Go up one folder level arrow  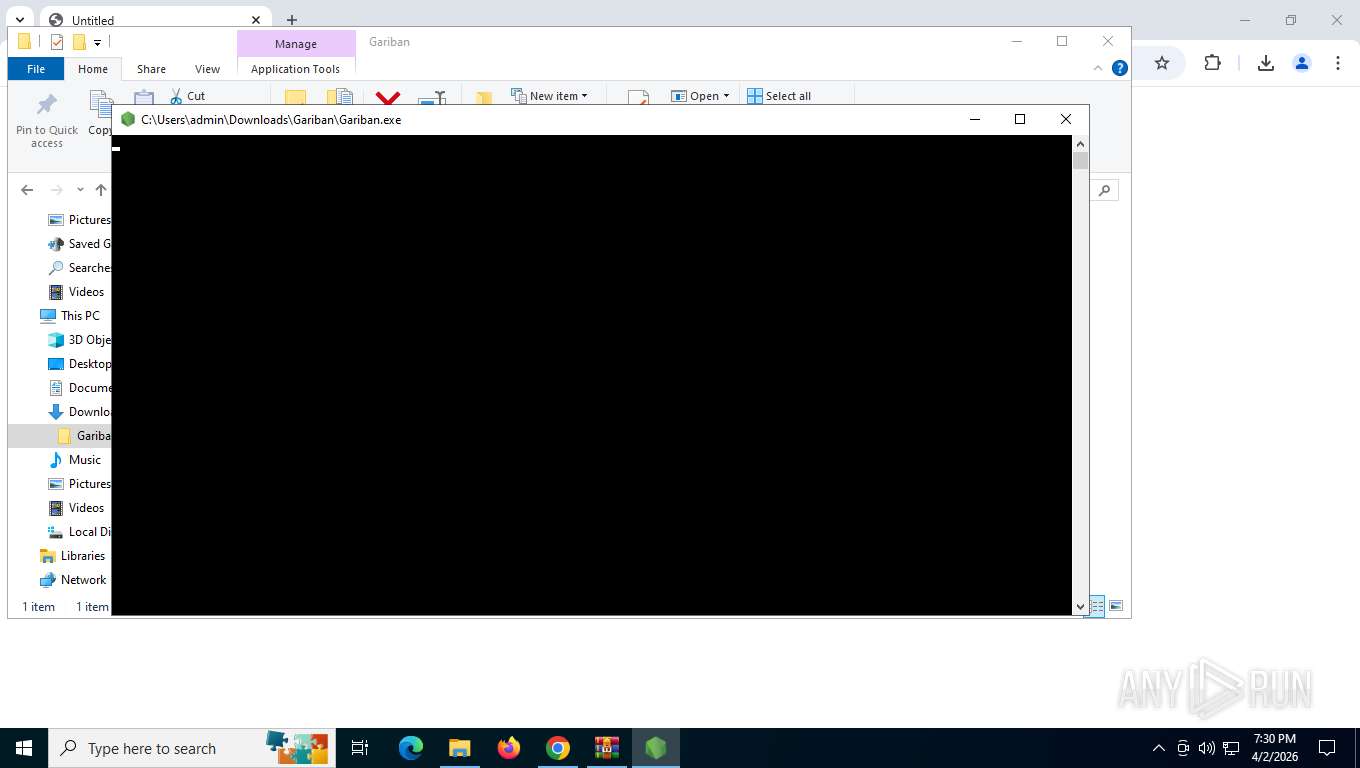[x=100, y=190]
